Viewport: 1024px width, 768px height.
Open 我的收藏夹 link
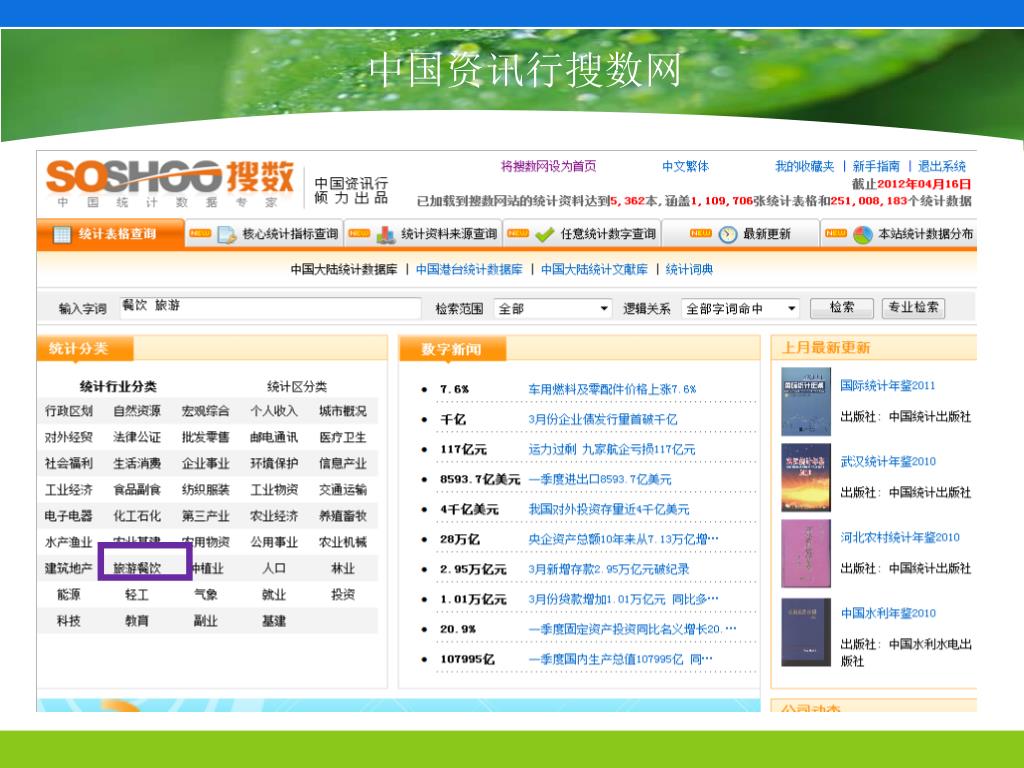[x=805, y=167]
